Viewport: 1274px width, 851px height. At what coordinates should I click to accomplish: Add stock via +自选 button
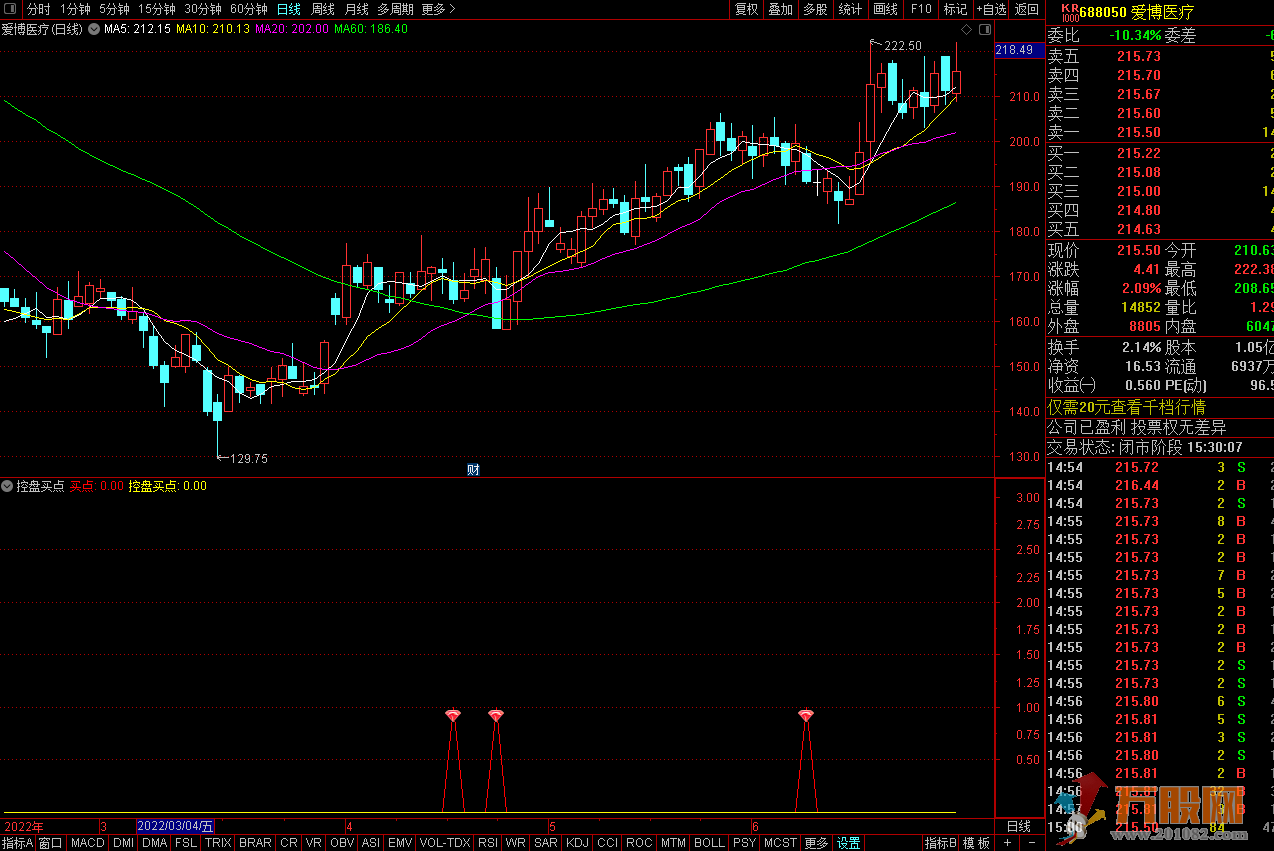pyautogui.click(x=990, y=9)
